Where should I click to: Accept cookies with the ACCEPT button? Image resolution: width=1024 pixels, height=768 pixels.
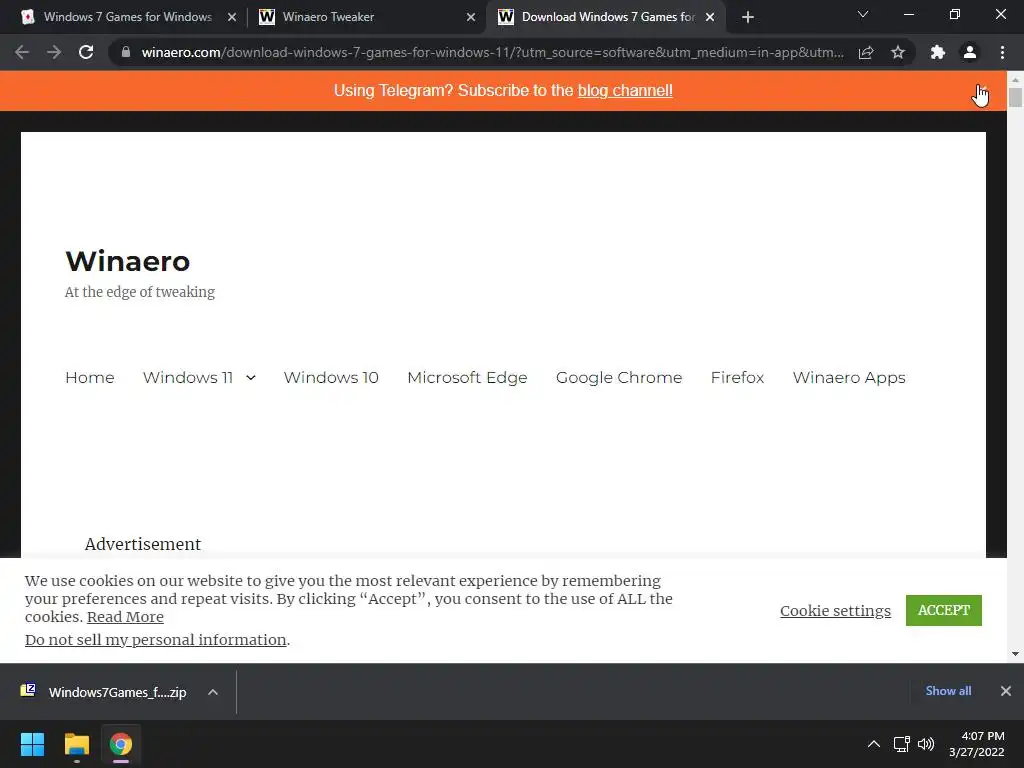[x=944, y=610]
